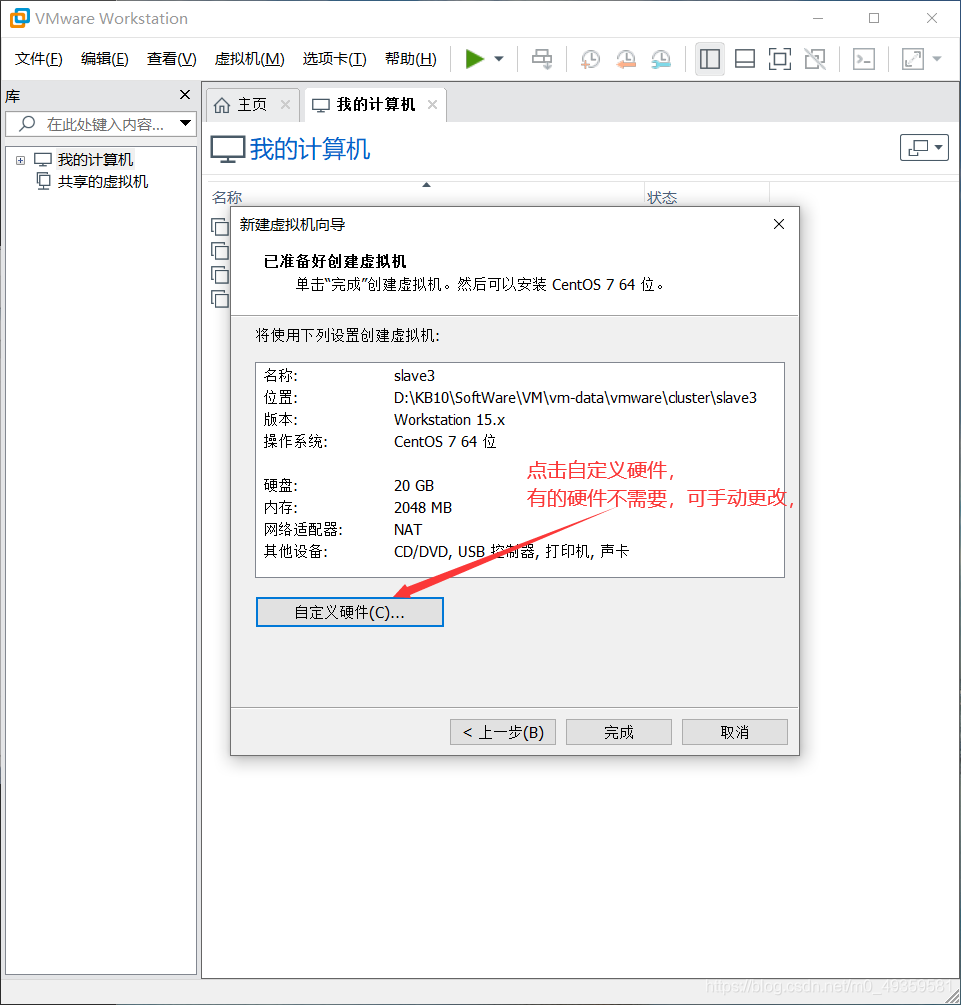Open the 查看(V) menu
961x1005 pixels.
pyautogui.click(x=171, y=59)
